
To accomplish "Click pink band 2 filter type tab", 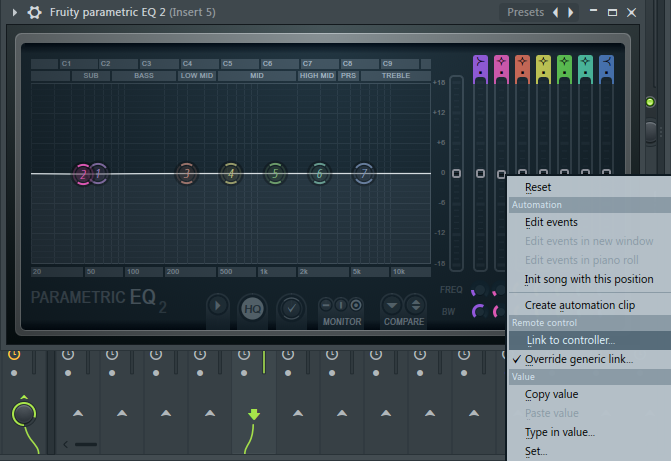I will [501, 68].
